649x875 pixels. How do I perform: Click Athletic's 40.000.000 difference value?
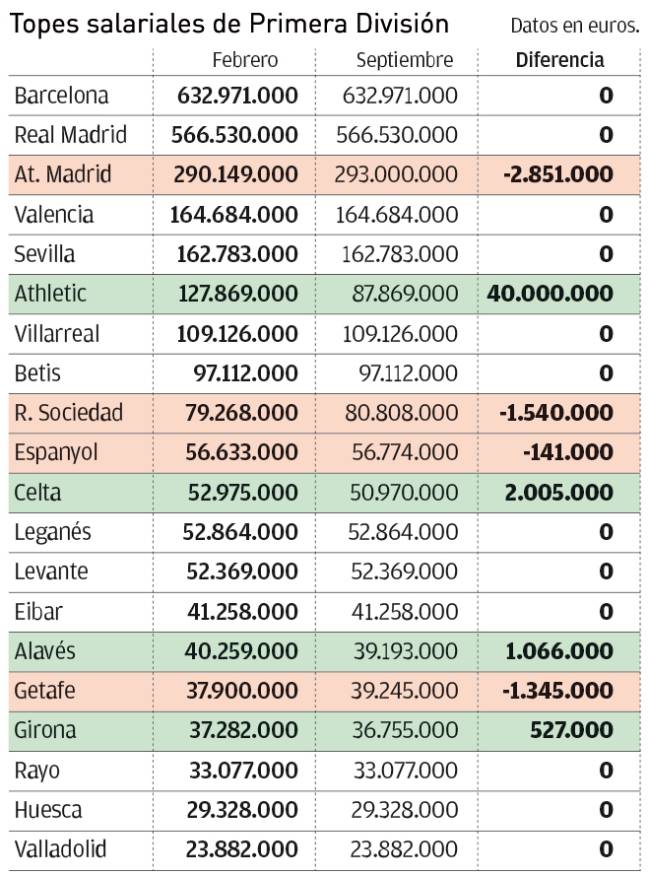549,294
